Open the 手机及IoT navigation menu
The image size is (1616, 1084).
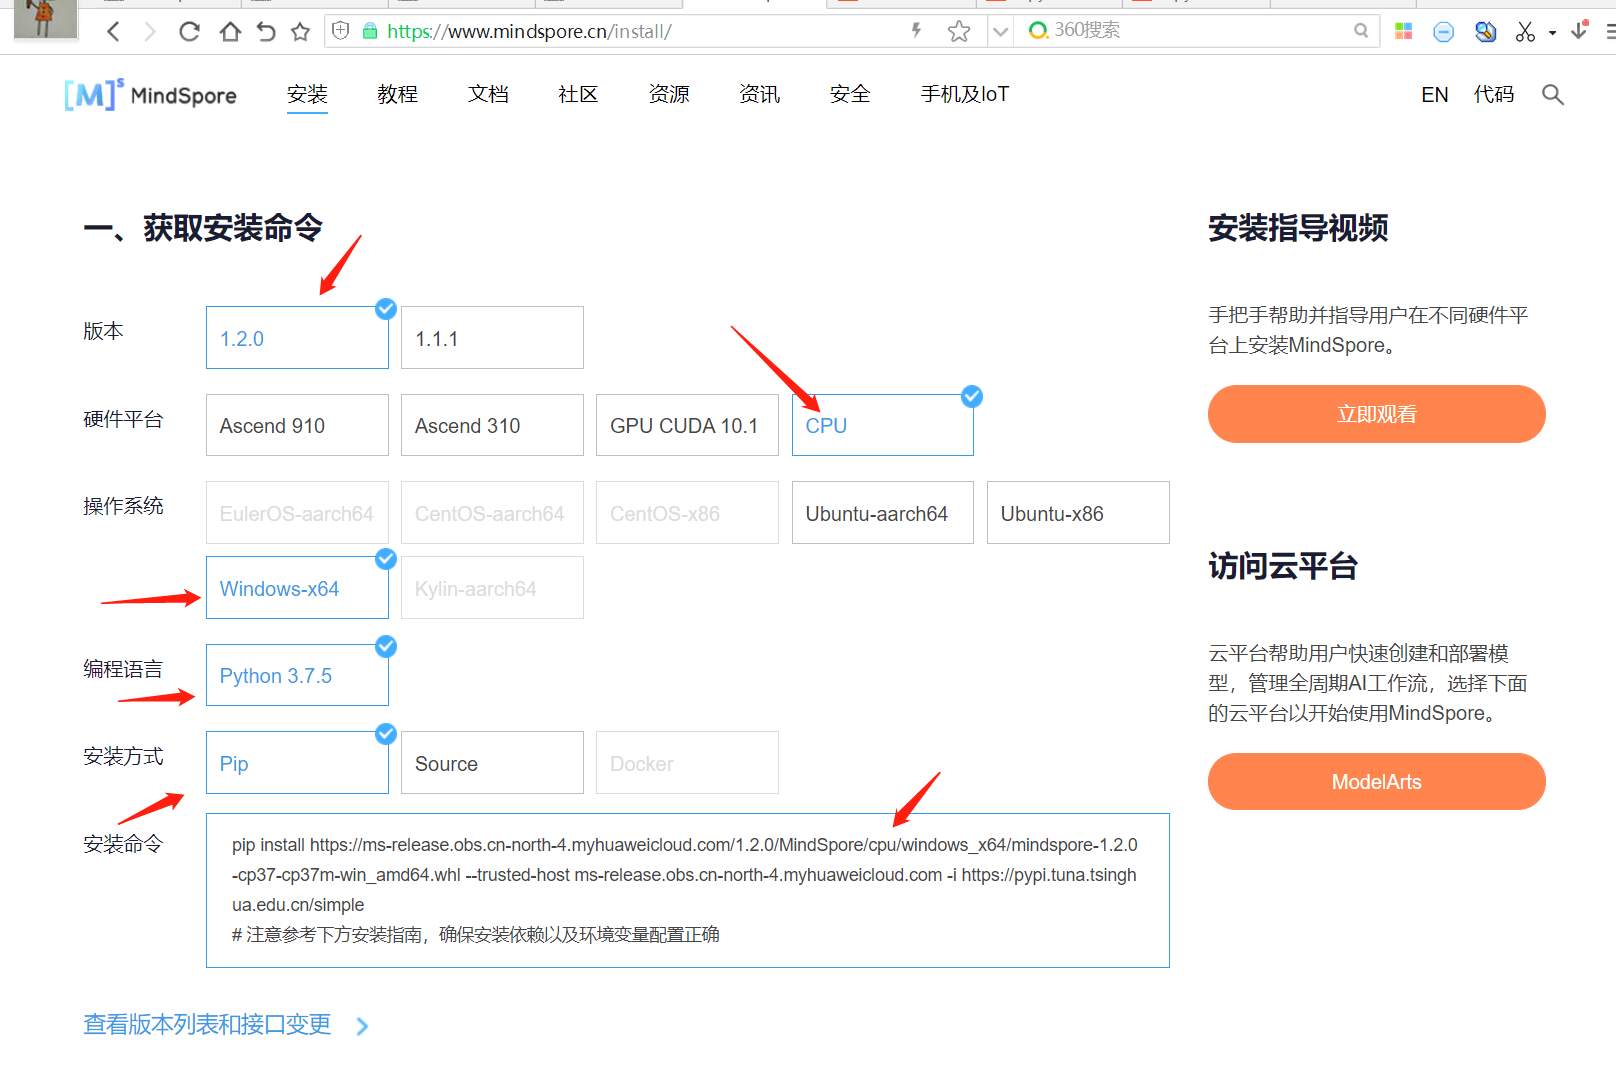tap(965, 94)
